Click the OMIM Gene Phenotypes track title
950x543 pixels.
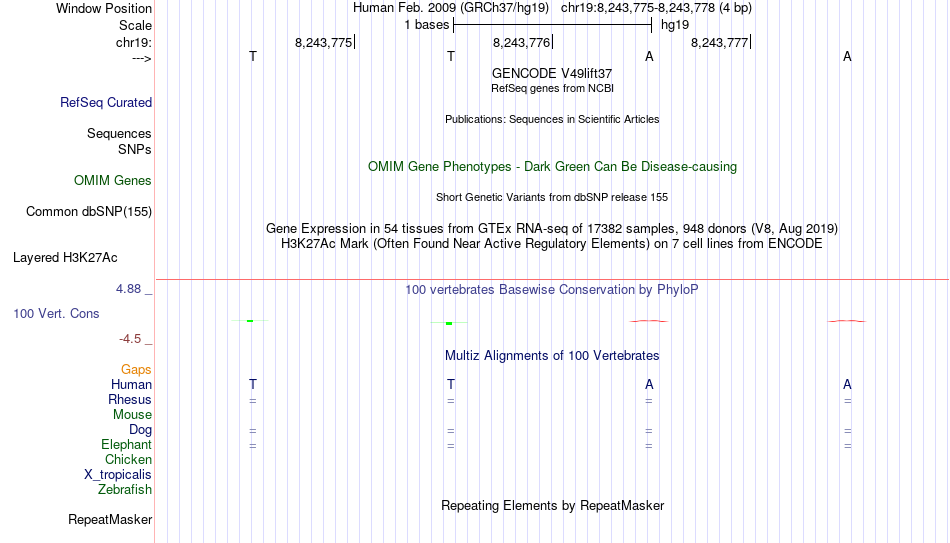[552, 167]
